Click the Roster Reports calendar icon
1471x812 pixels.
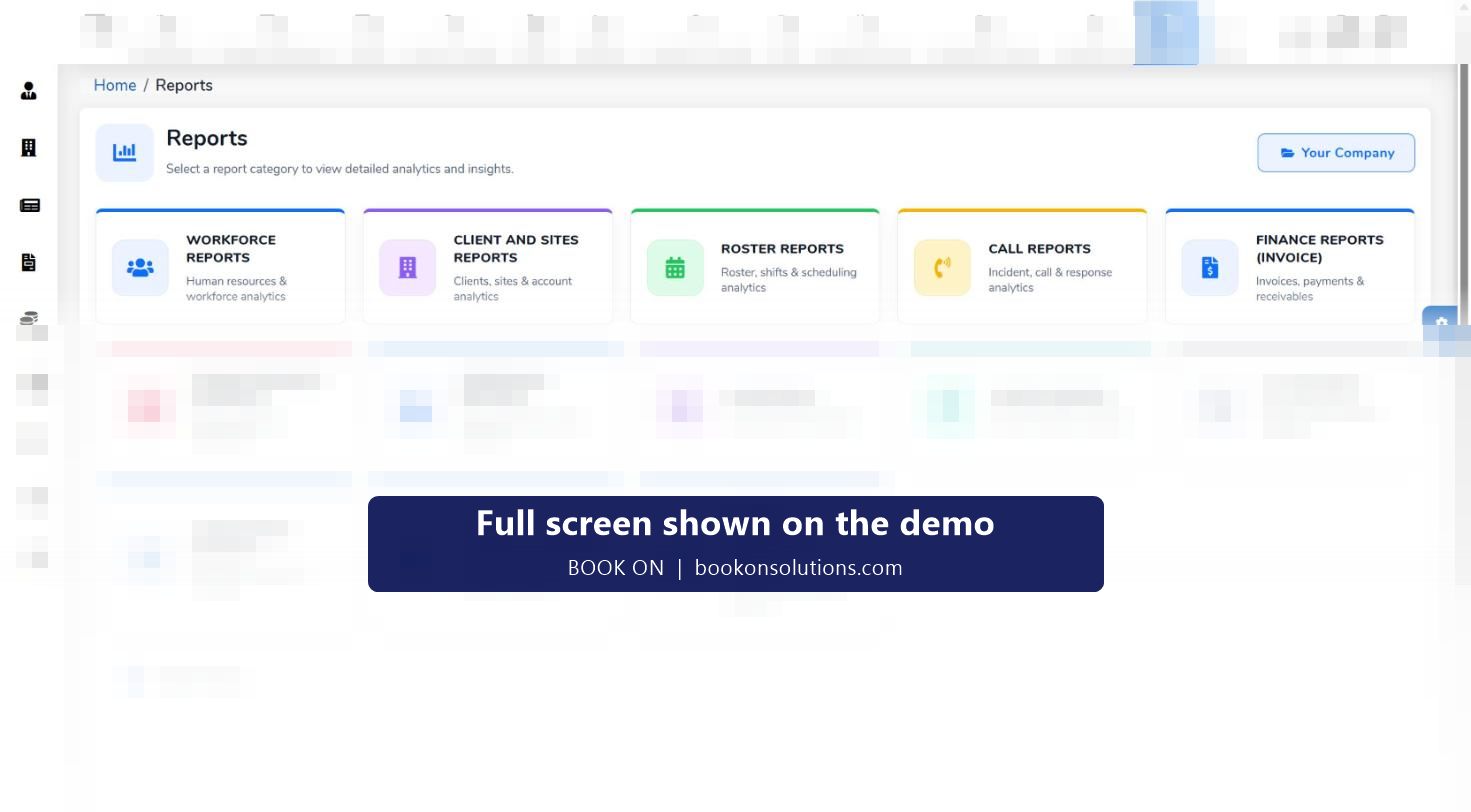pyautogui.click(x=675, y=268)
